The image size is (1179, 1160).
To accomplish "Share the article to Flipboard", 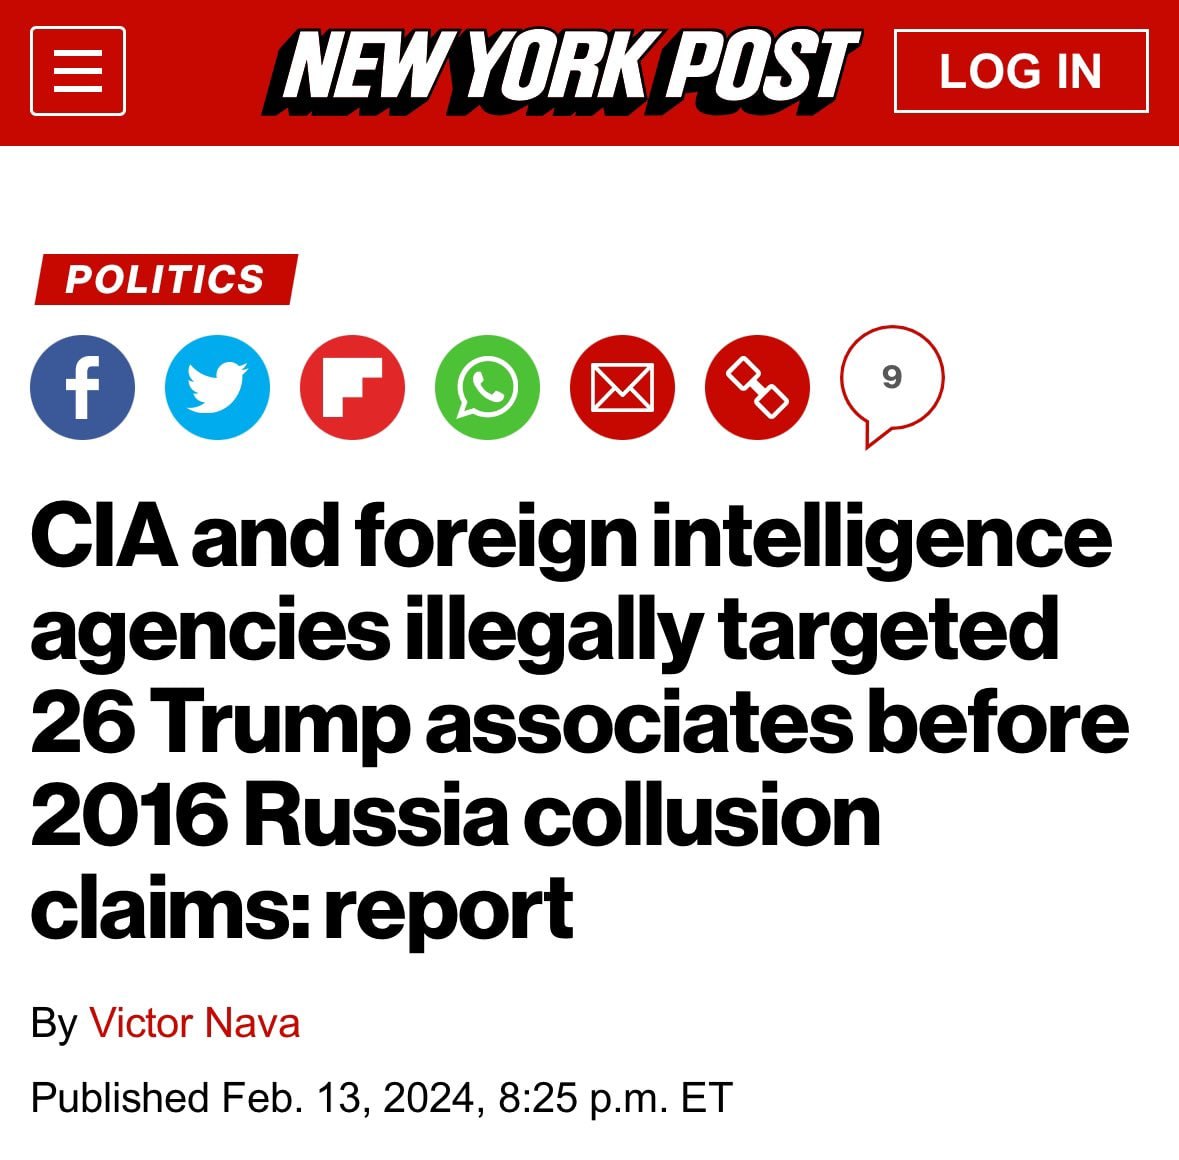I will (x=352, y=388).
